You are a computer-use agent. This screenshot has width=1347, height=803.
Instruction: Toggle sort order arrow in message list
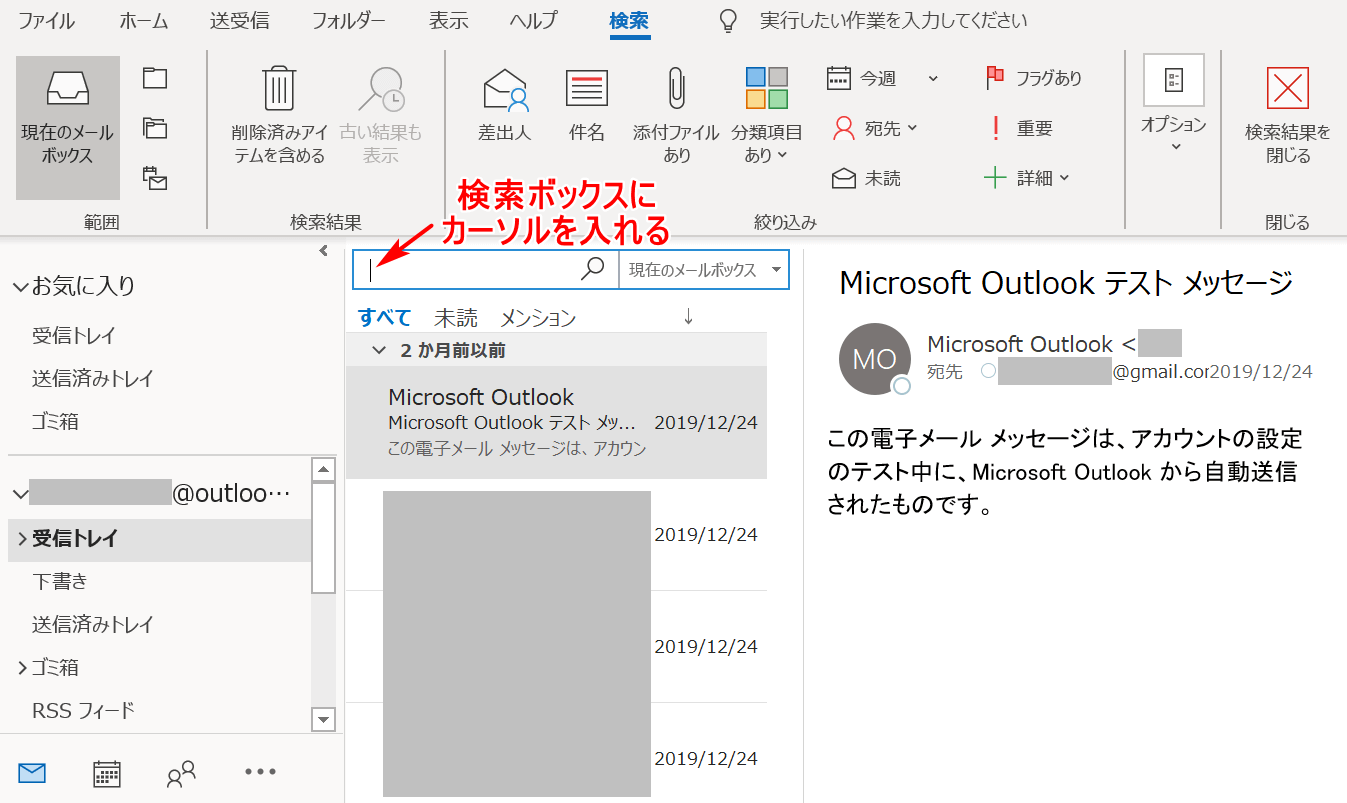click(688, 316)
